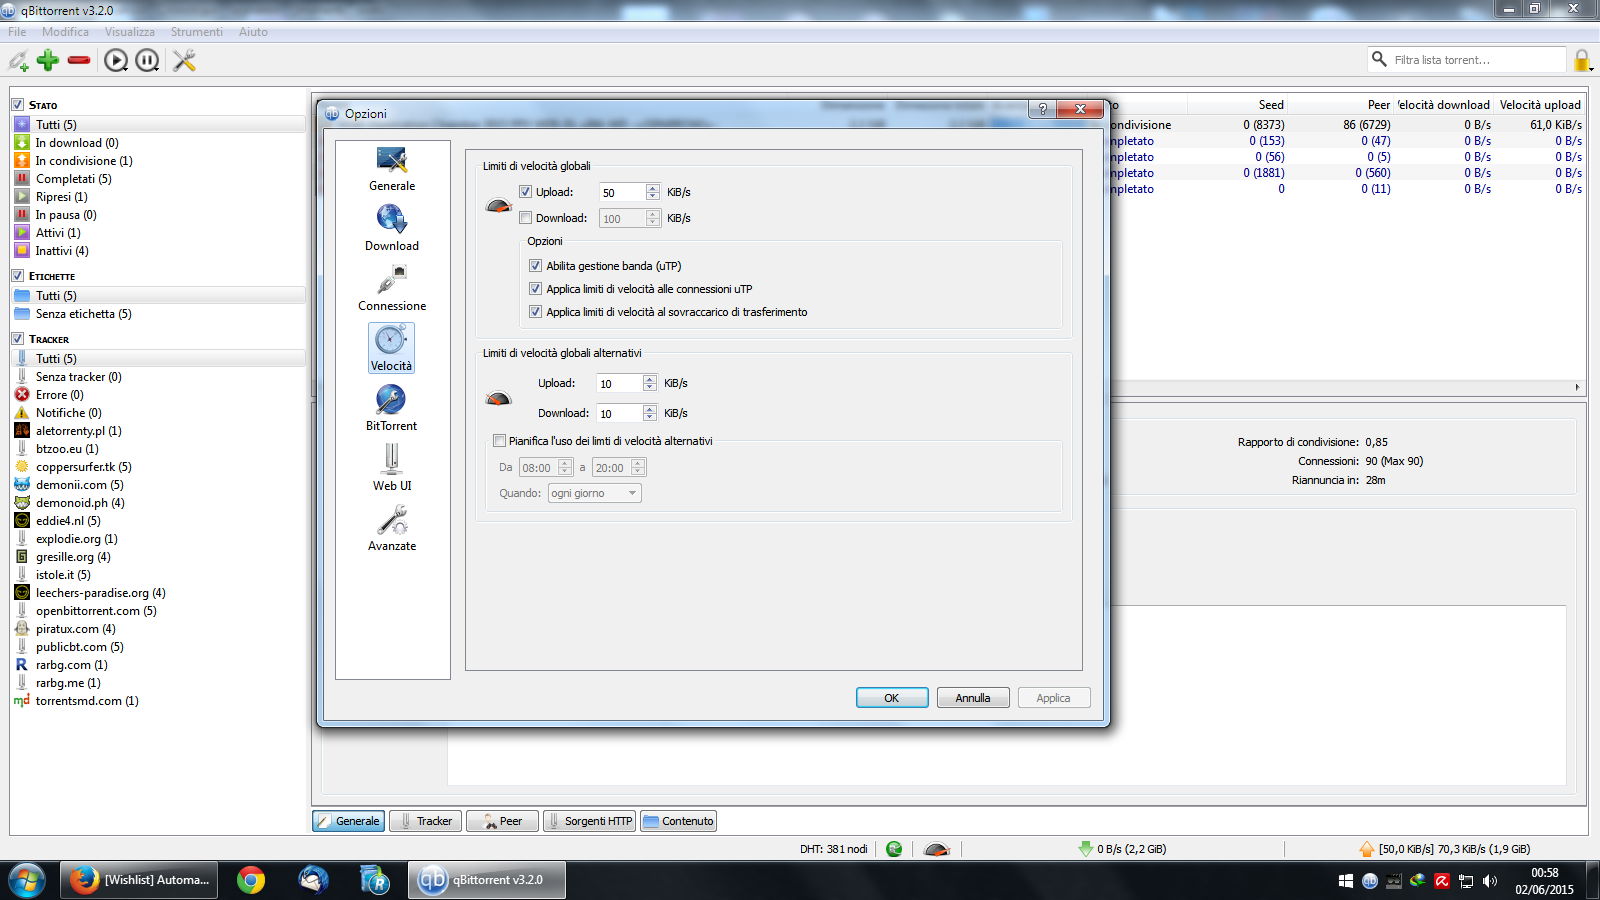Open the File menu
The width and height of the screenshot is (1600, 900).
[17, 32]
